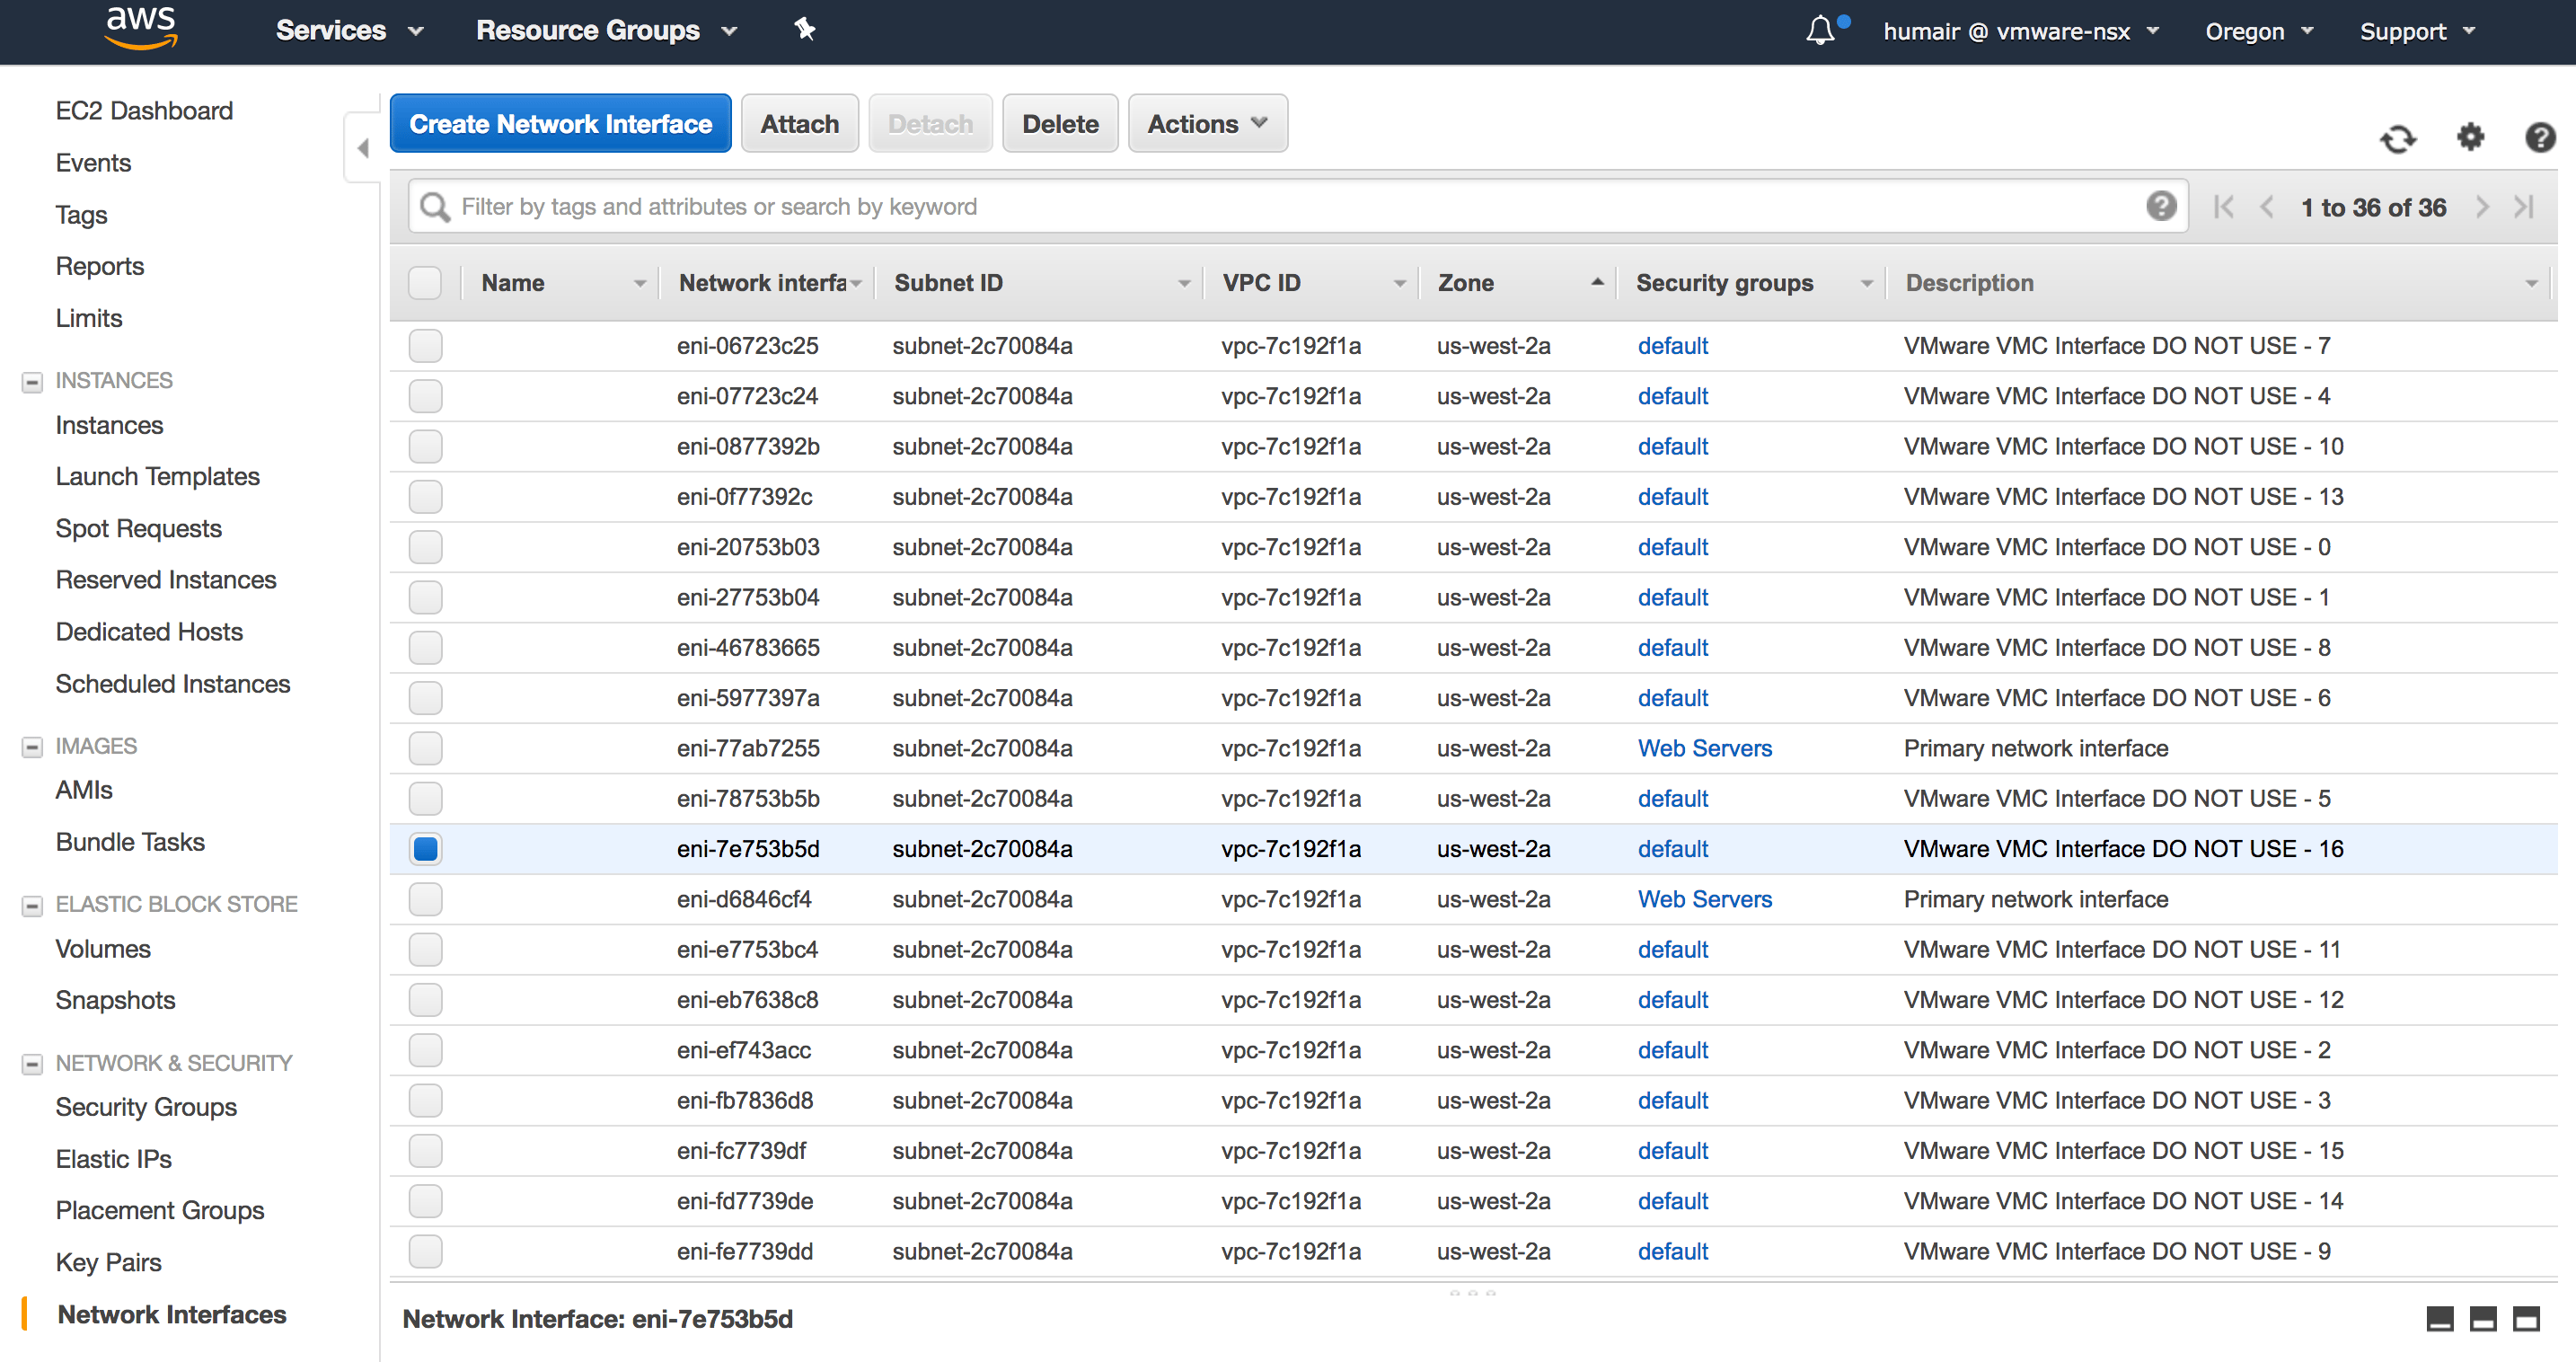
Task: Click the filter search input field
Action: 1297,207
